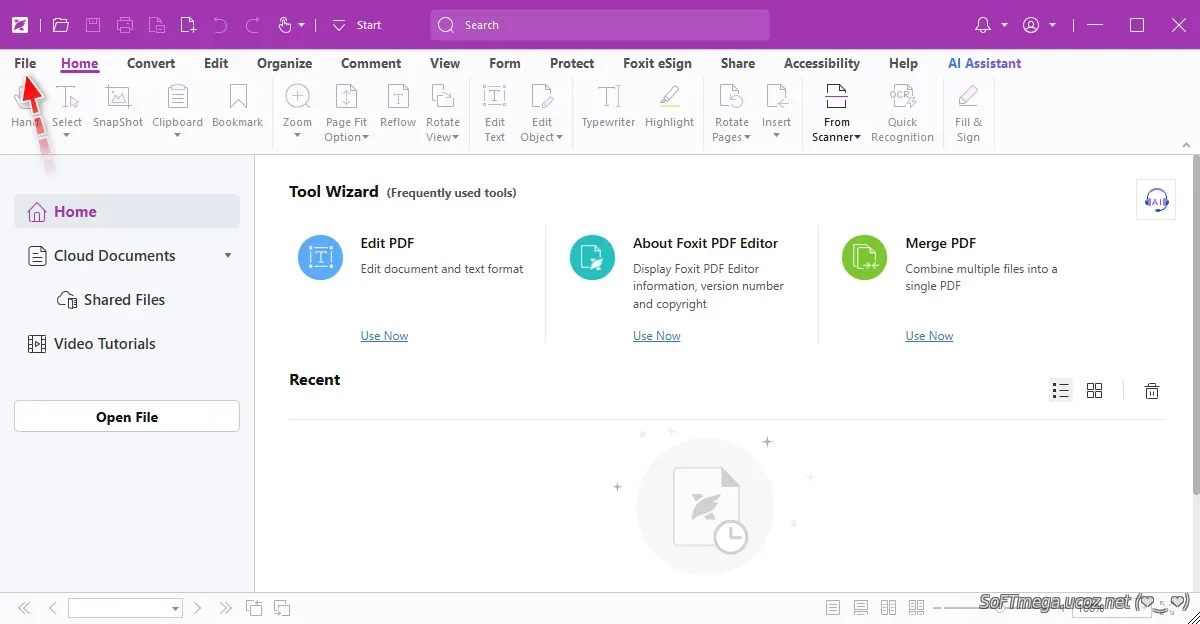Click the Open File button
This screenshot has width=1200, height=624.
[127, 417]
